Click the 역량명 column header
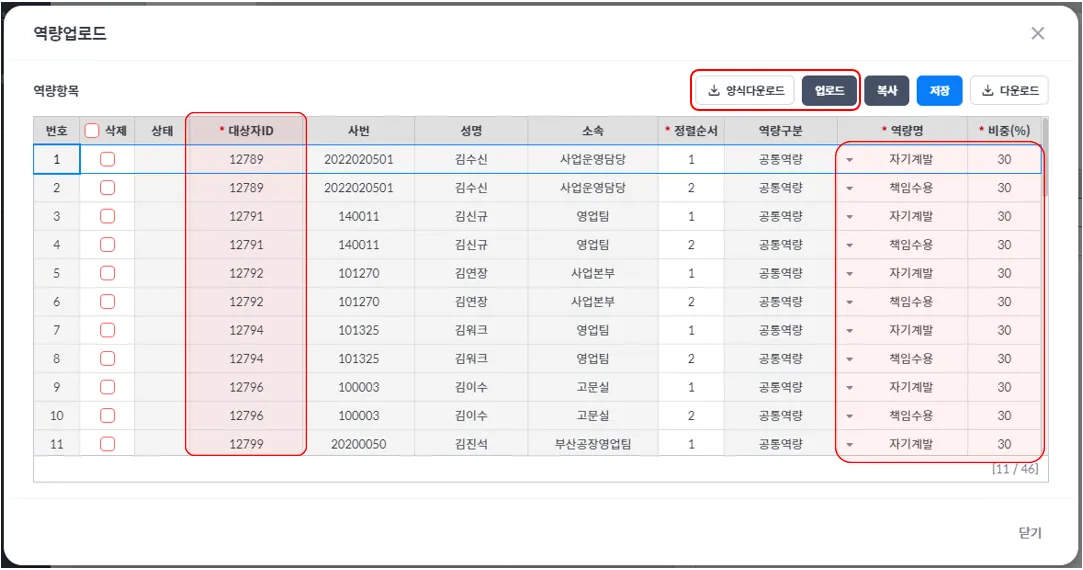This screenshot has height=570, width=1083. click(903, 131)
